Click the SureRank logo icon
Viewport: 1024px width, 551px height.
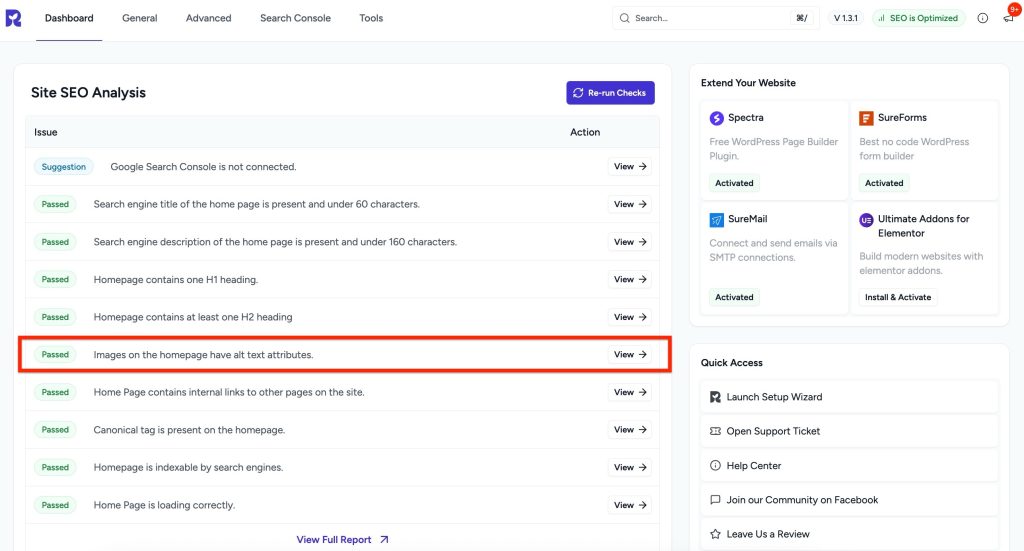(x=14, y=18)
